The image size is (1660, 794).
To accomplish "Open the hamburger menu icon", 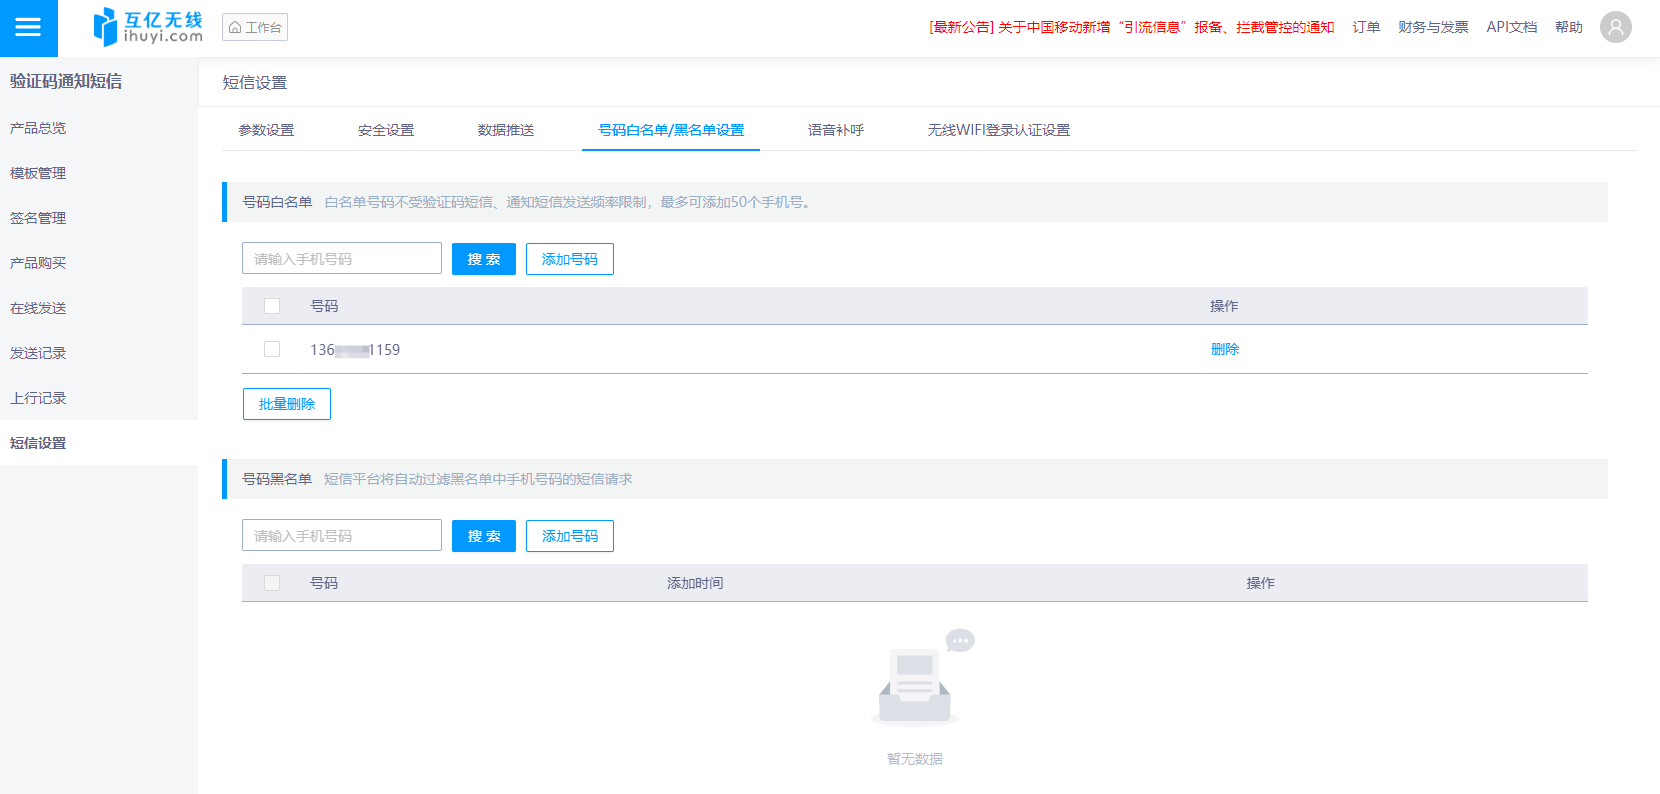I will tap(28, 28).
